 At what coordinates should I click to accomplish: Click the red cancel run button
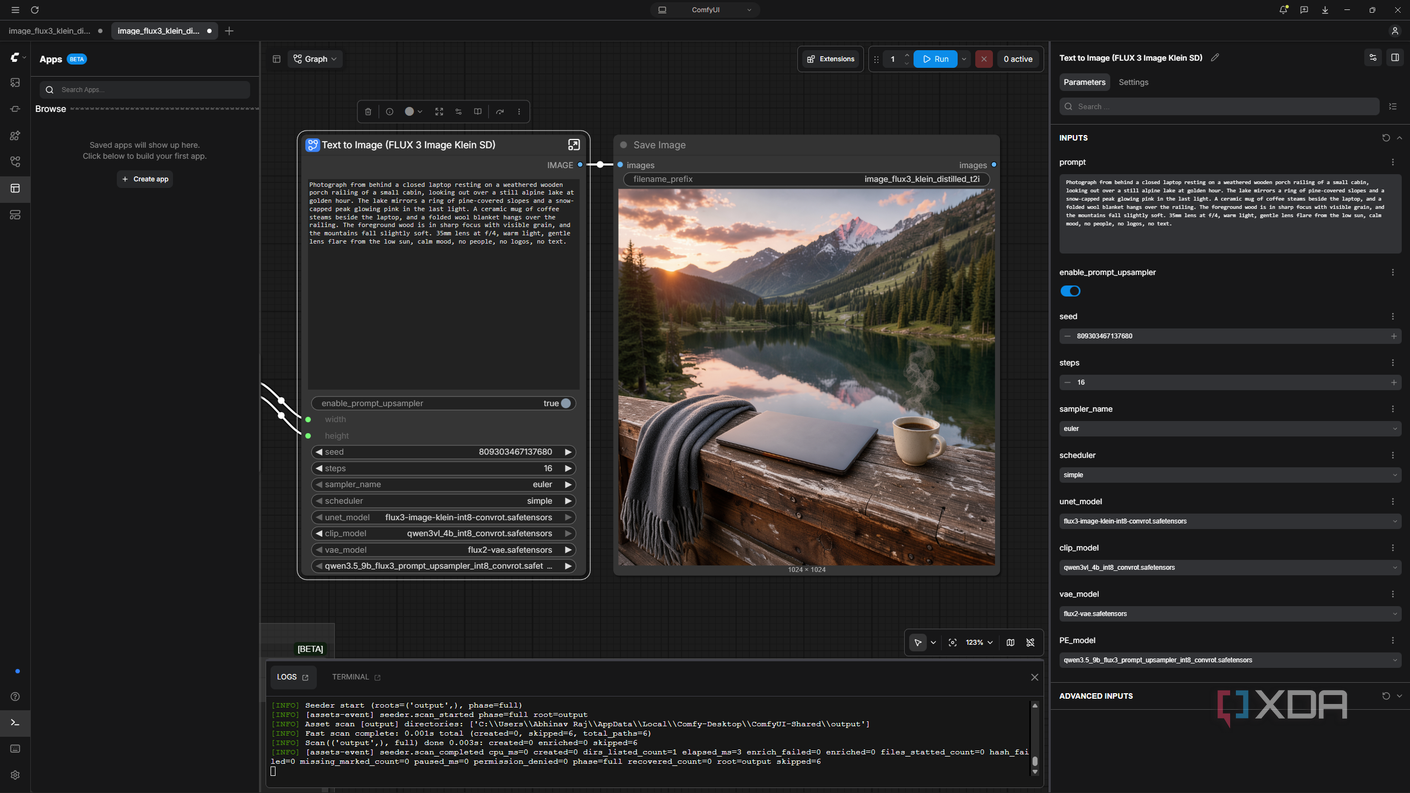[984, 59]
